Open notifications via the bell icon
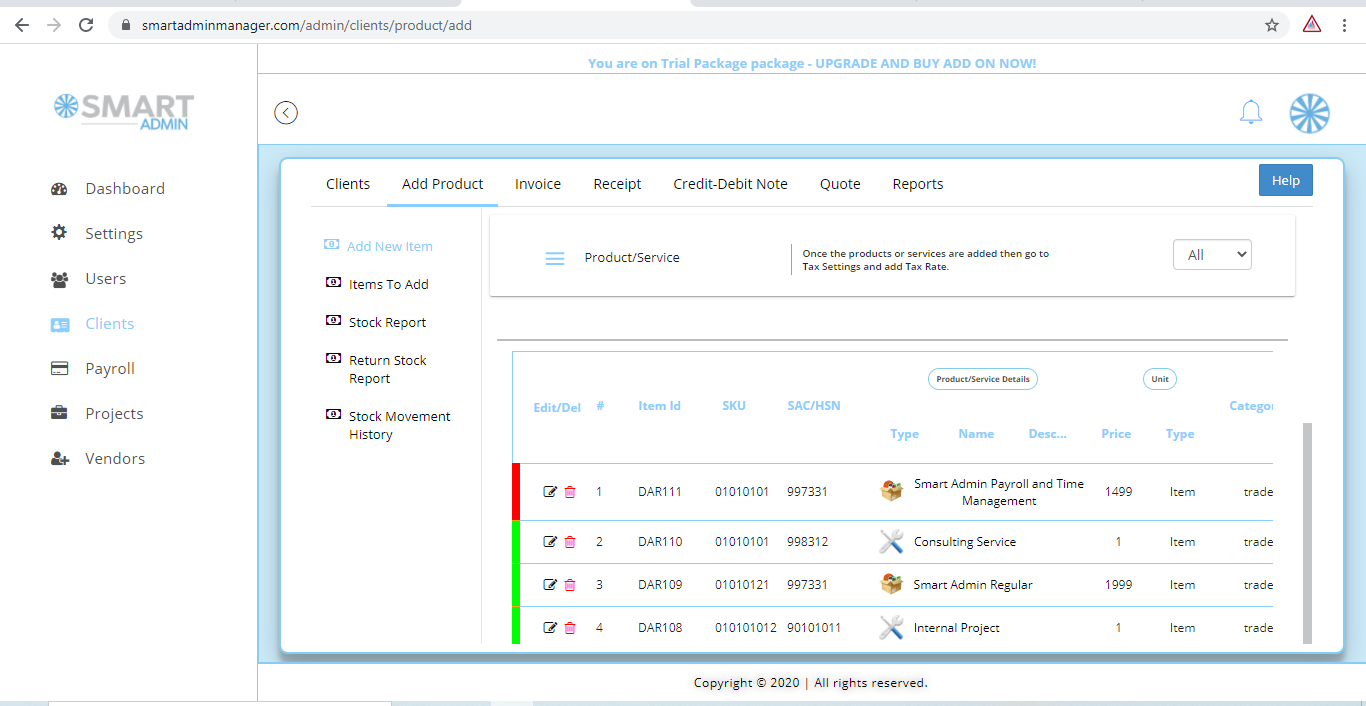The height and width of the screenshot is (706, 1366). (x=1250, y=112)
